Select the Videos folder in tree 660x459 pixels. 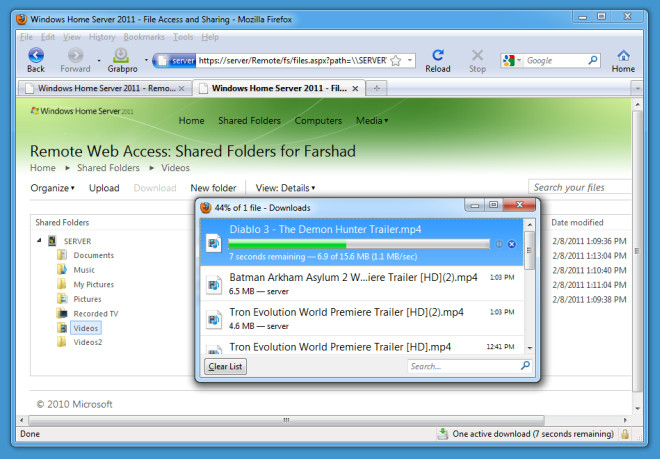[85, 328]
